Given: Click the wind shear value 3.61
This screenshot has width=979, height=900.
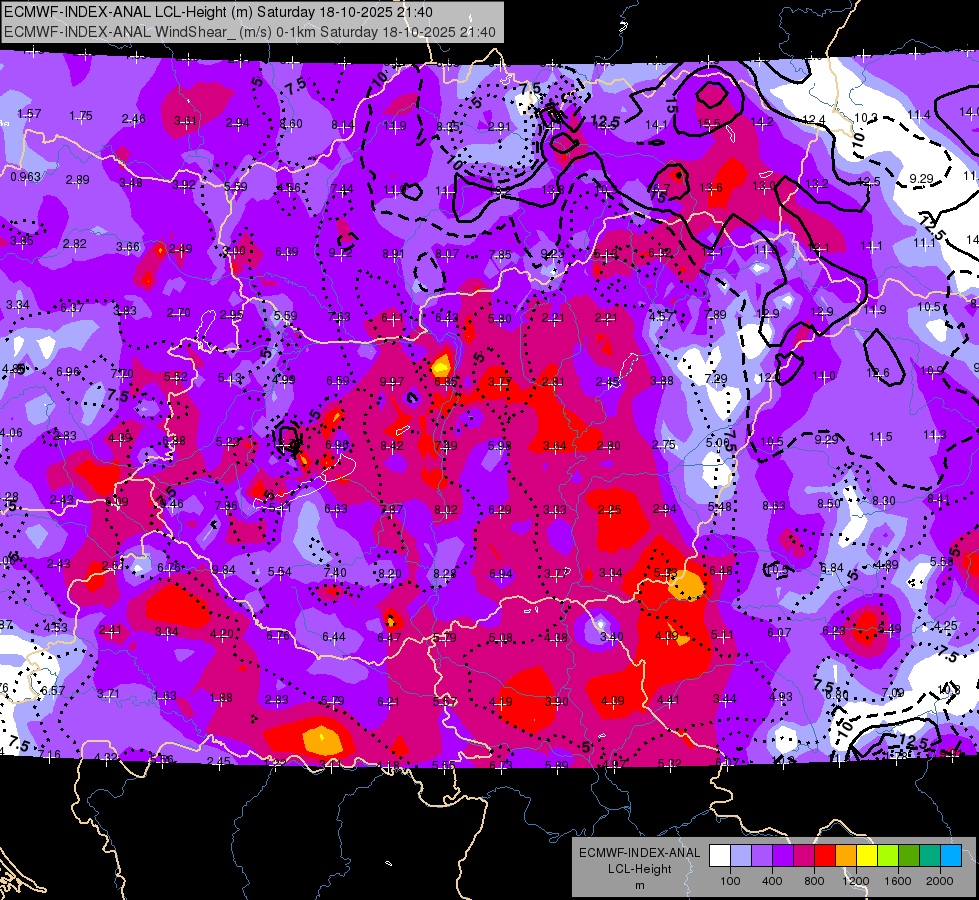Looking at the screenshot, I should click(185, 121).
